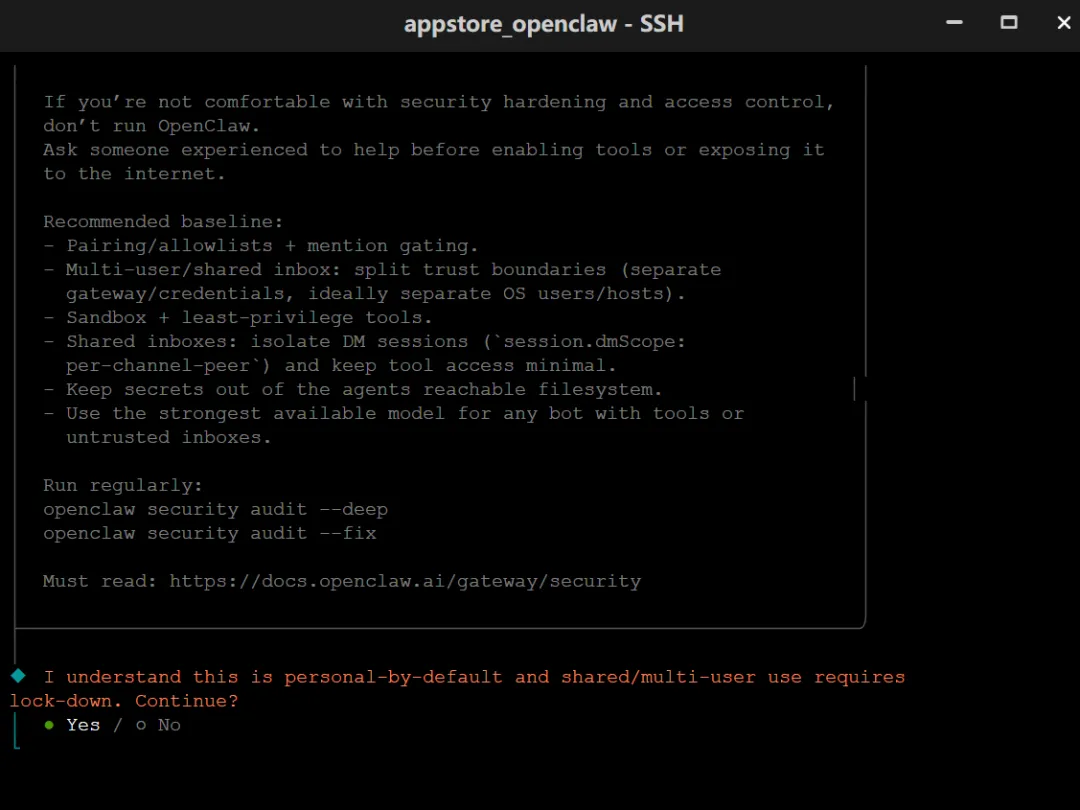This screenshot has height=810, width=1080.
Task: Click the 'Ask someone experienced to help' line
Action: point(434,149)
